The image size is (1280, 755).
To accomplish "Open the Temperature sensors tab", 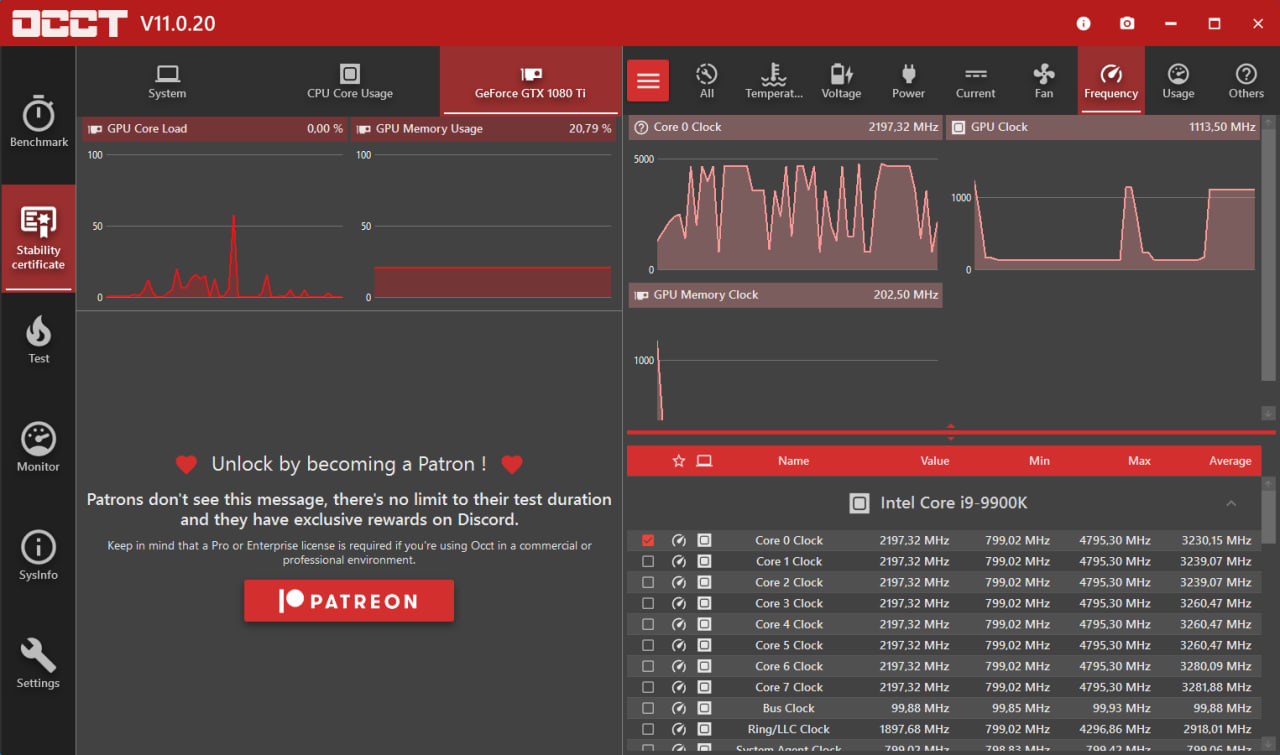I will 773,81.
